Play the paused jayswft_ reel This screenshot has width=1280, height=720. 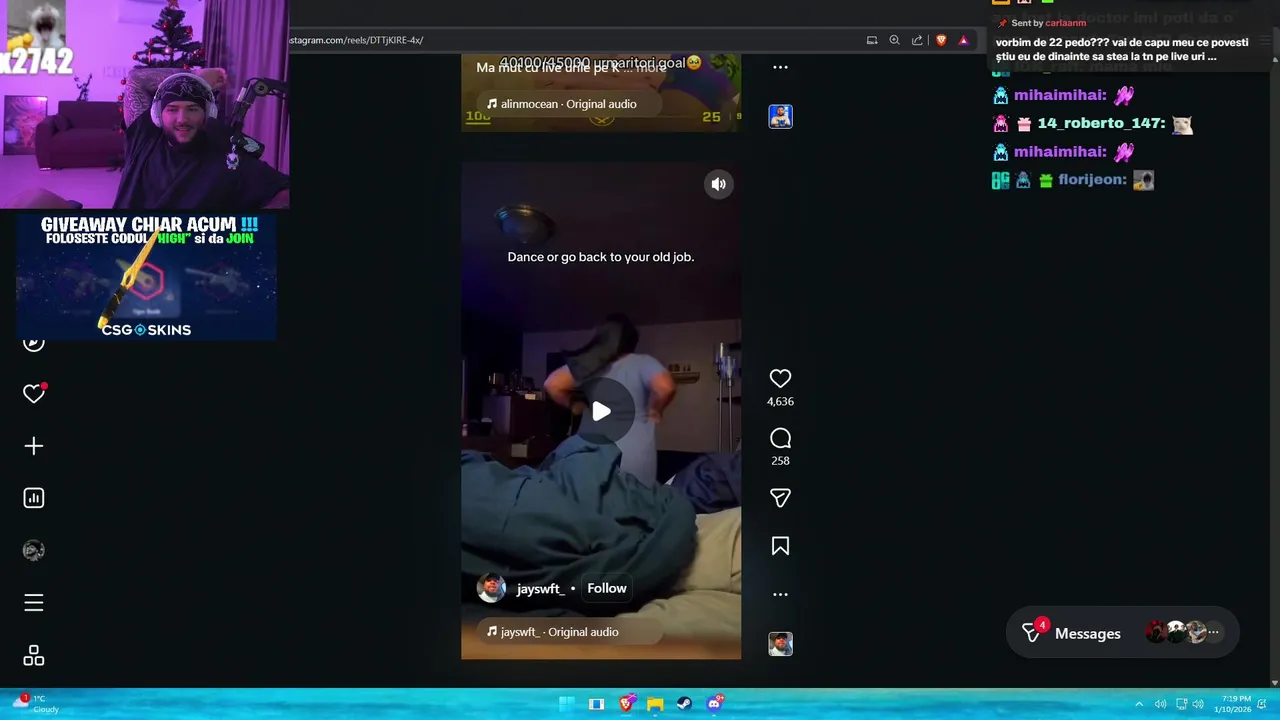point(601,411)
